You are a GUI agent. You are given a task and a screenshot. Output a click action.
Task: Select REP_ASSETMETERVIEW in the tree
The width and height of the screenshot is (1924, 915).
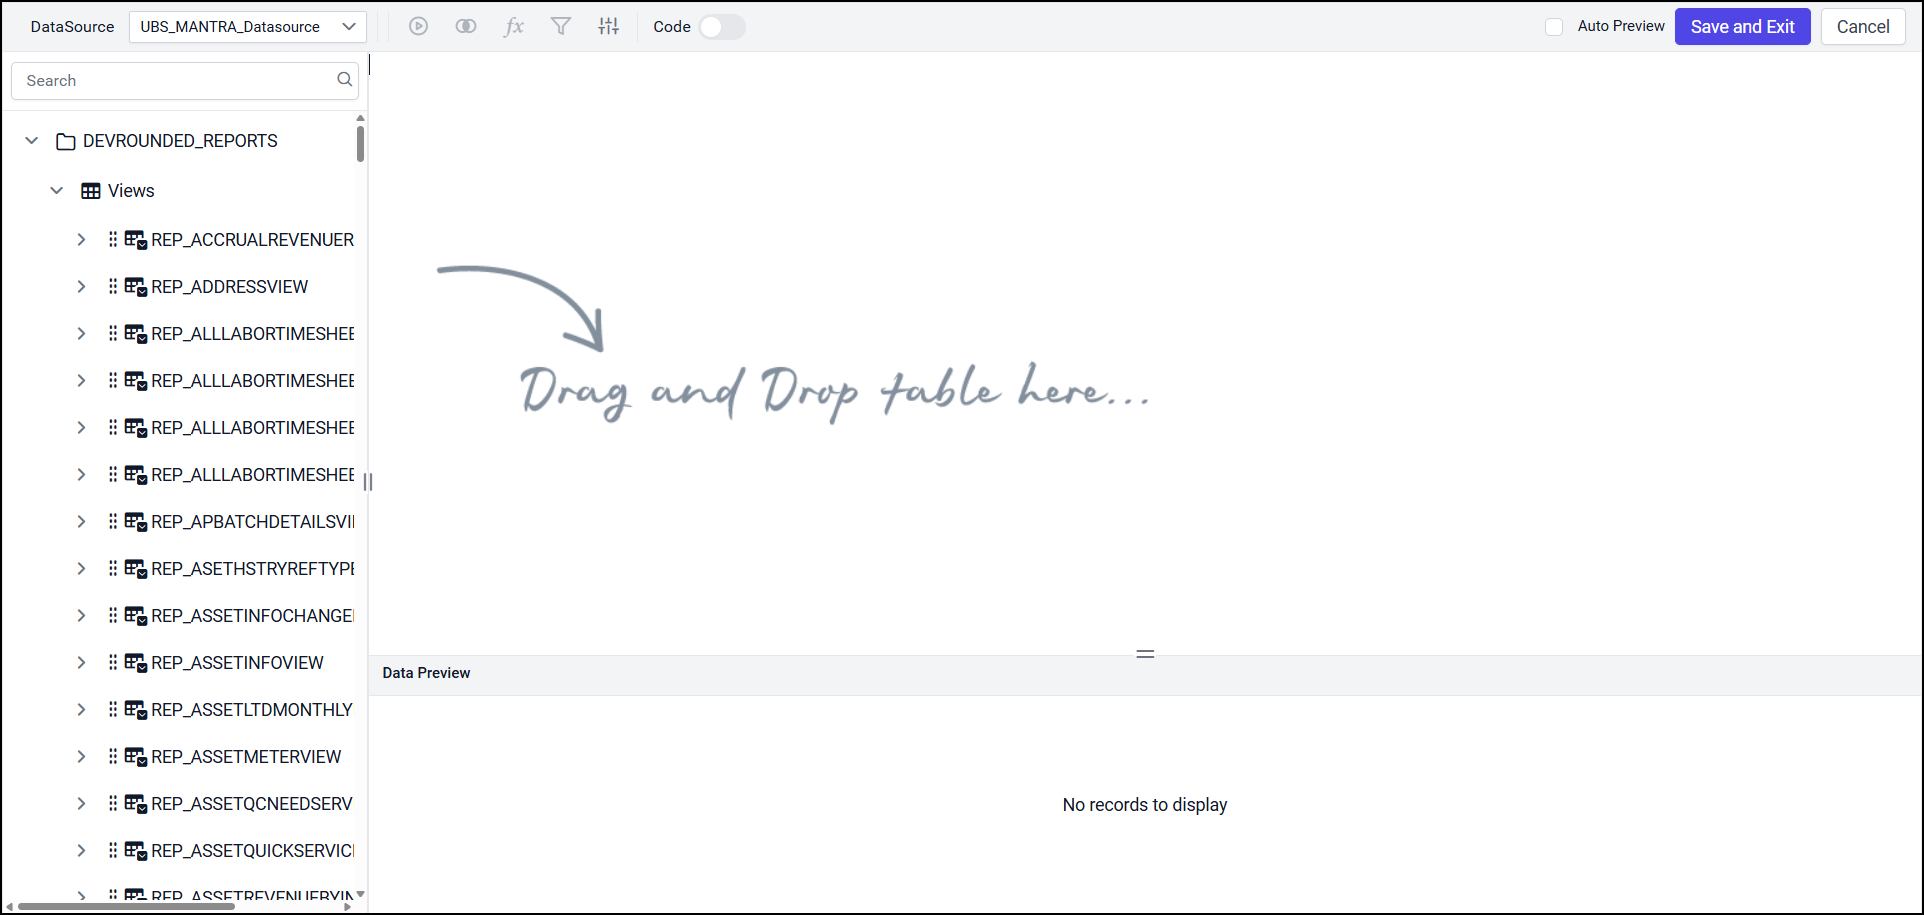[246, 757]
